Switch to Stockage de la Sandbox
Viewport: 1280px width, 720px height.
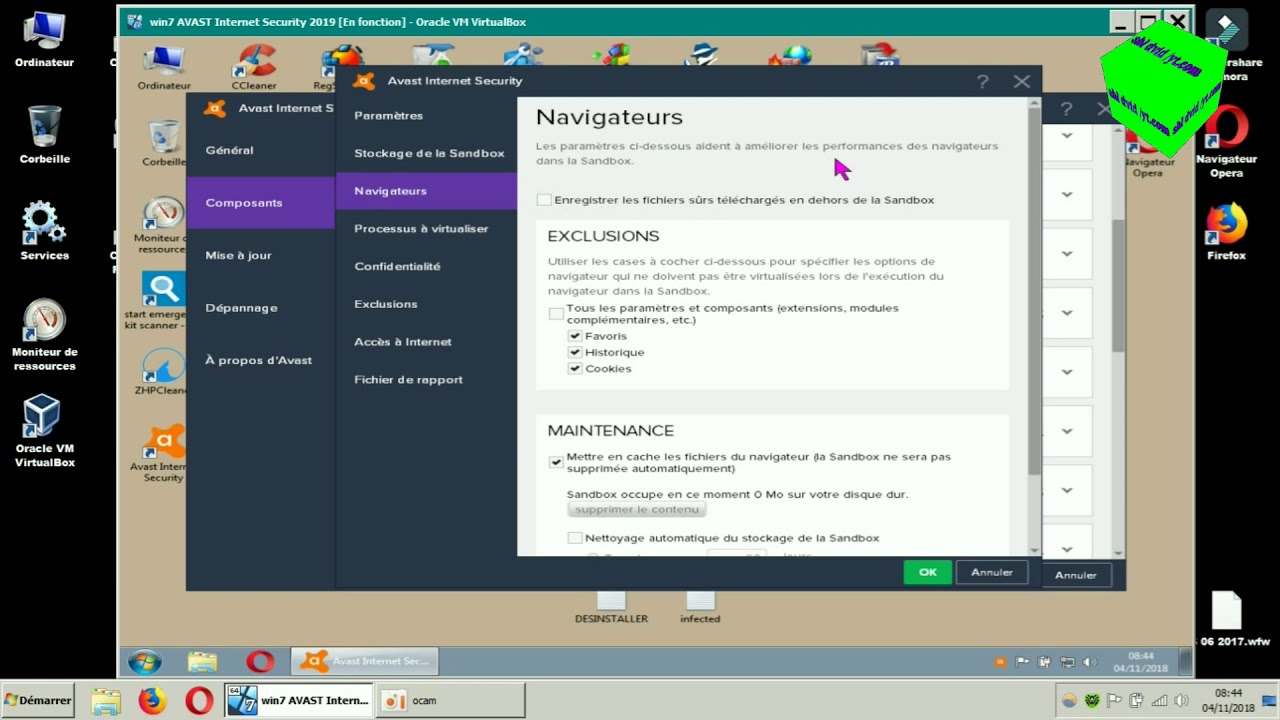(426, 153)
